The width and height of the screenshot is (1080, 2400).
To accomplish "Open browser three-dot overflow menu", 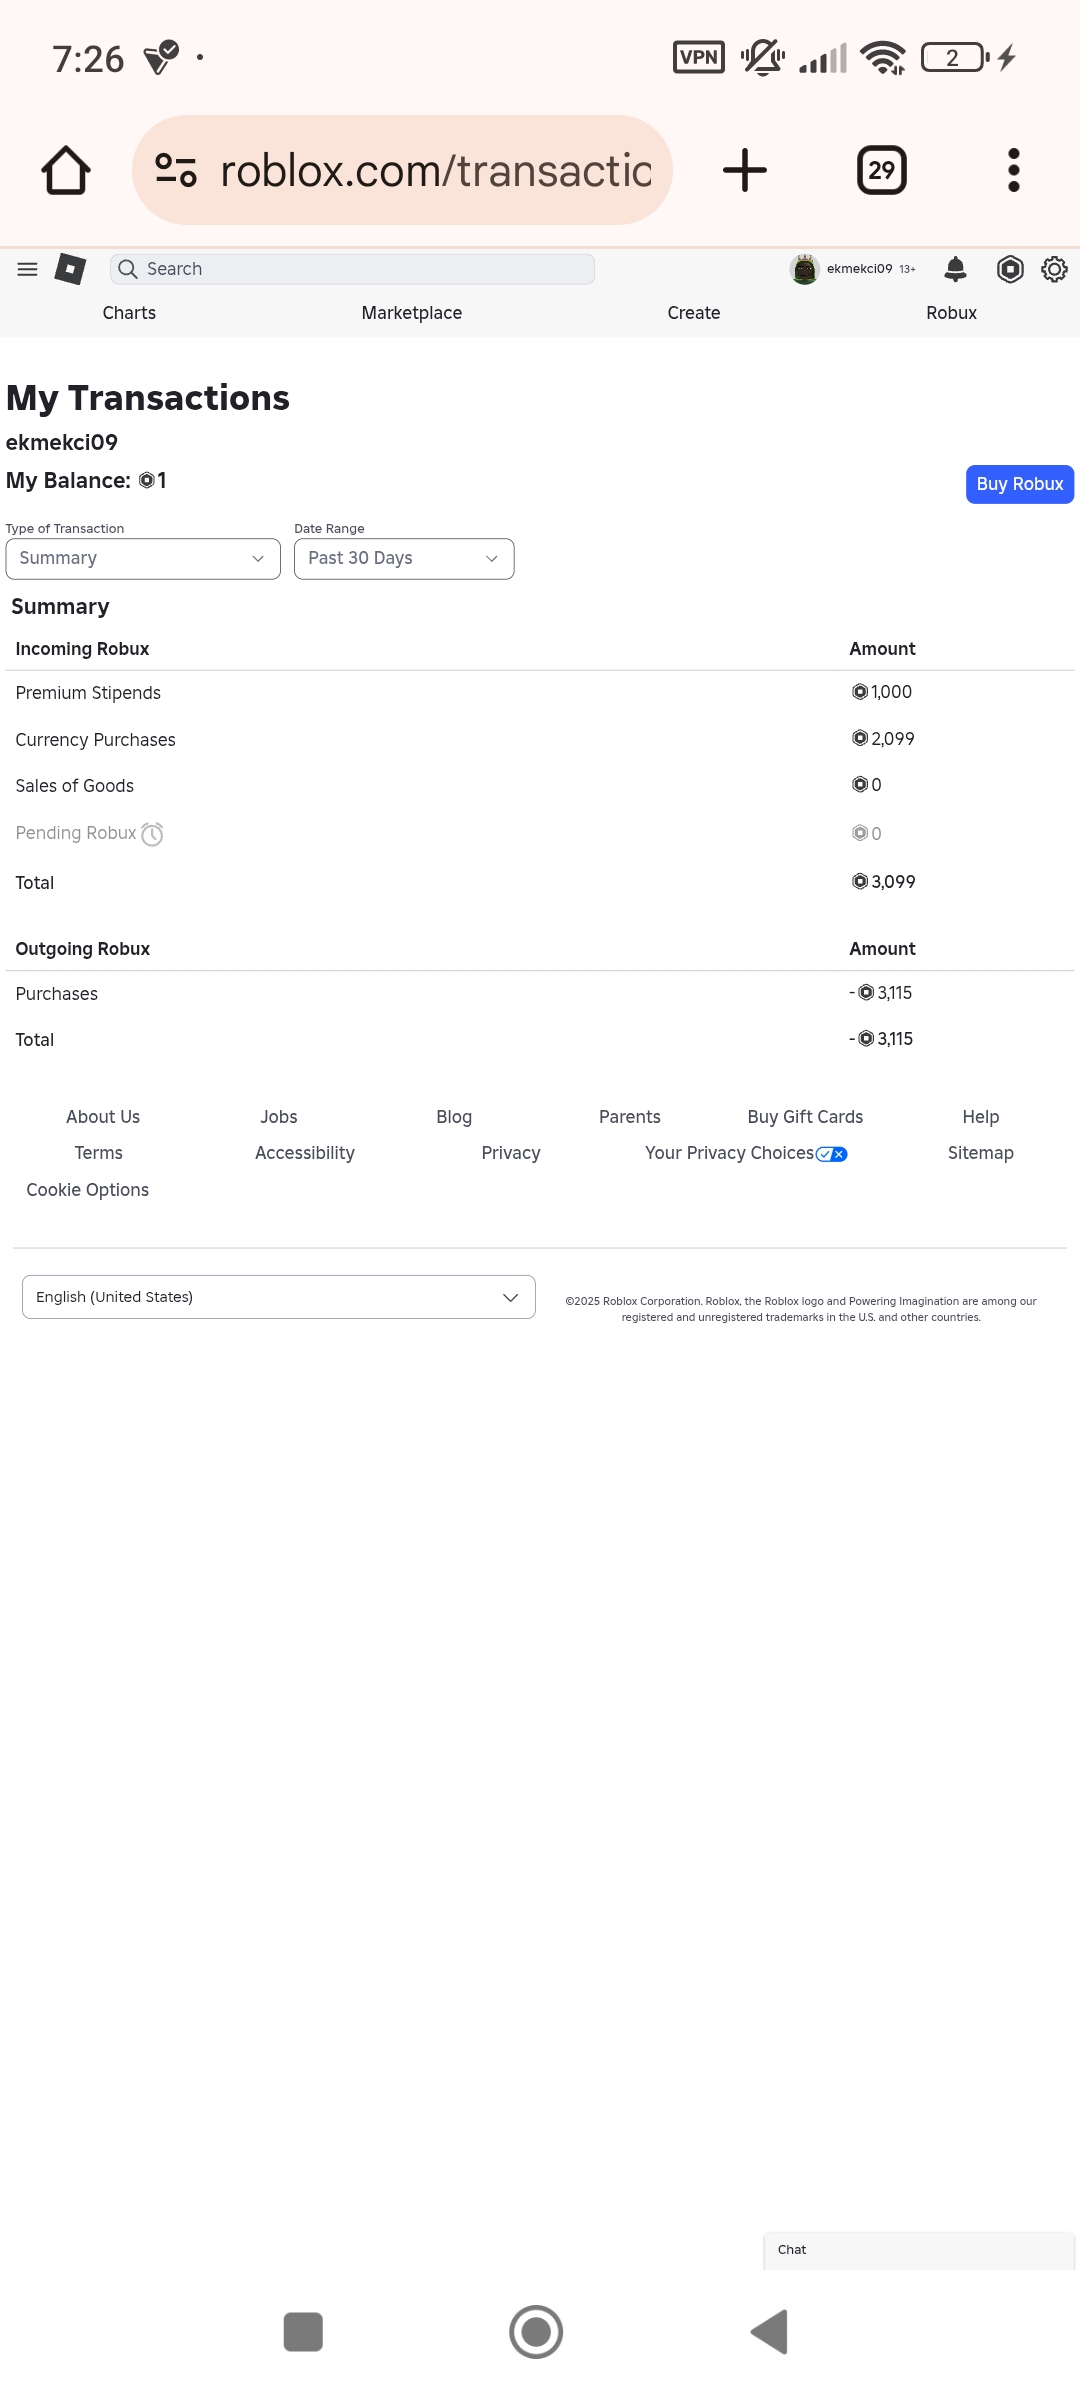I will point(1014,170).
